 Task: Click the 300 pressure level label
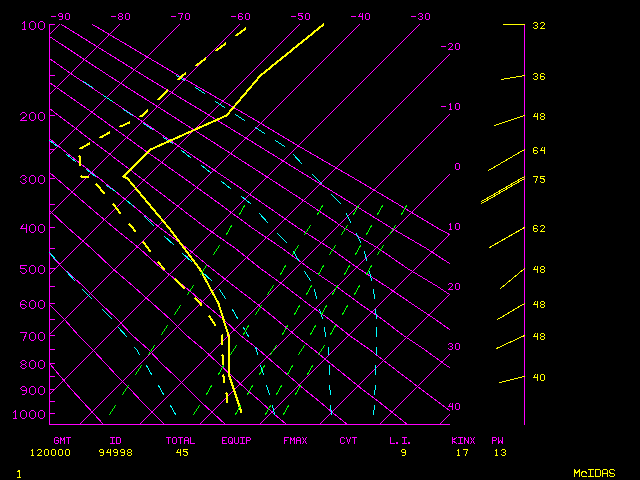coord(34,180)
